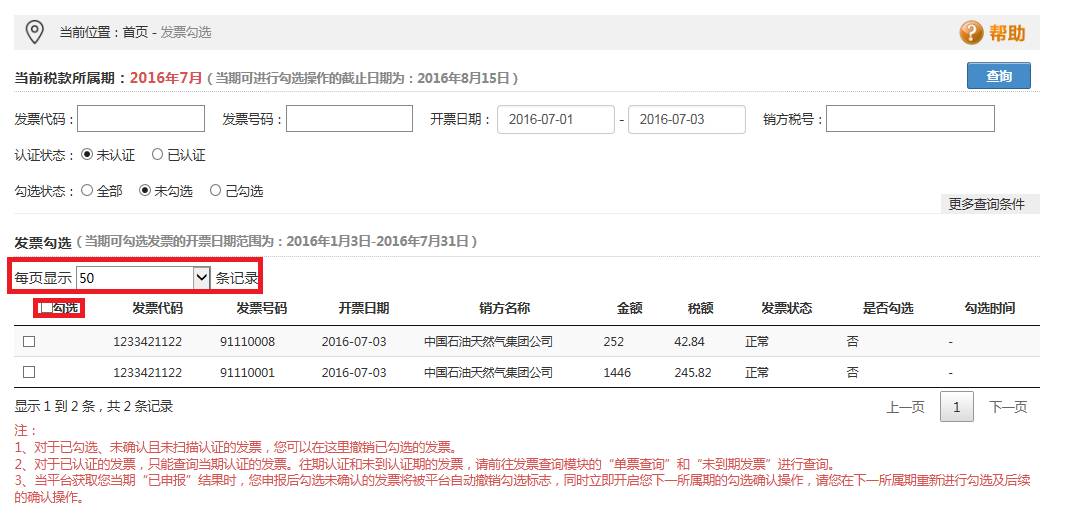This screenshot has width=1065, height=513.
Task: Focus the 发票代码 input field
Action: tap(141, 119)
